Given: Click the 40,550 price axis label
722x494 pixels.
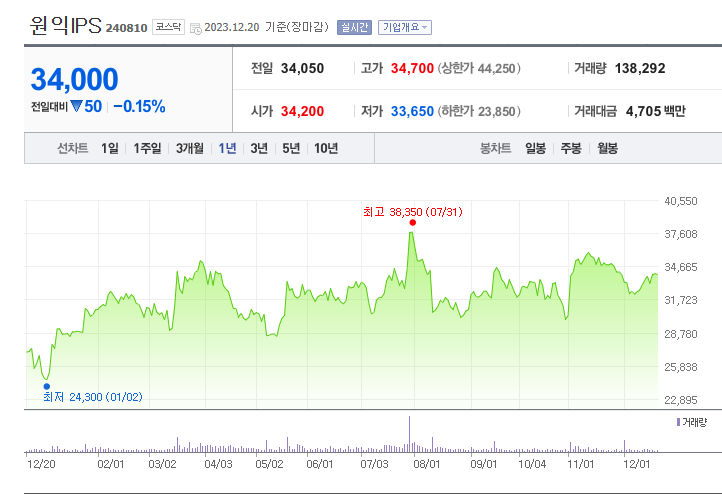Looking at the screenshot, I should [681, 201].
